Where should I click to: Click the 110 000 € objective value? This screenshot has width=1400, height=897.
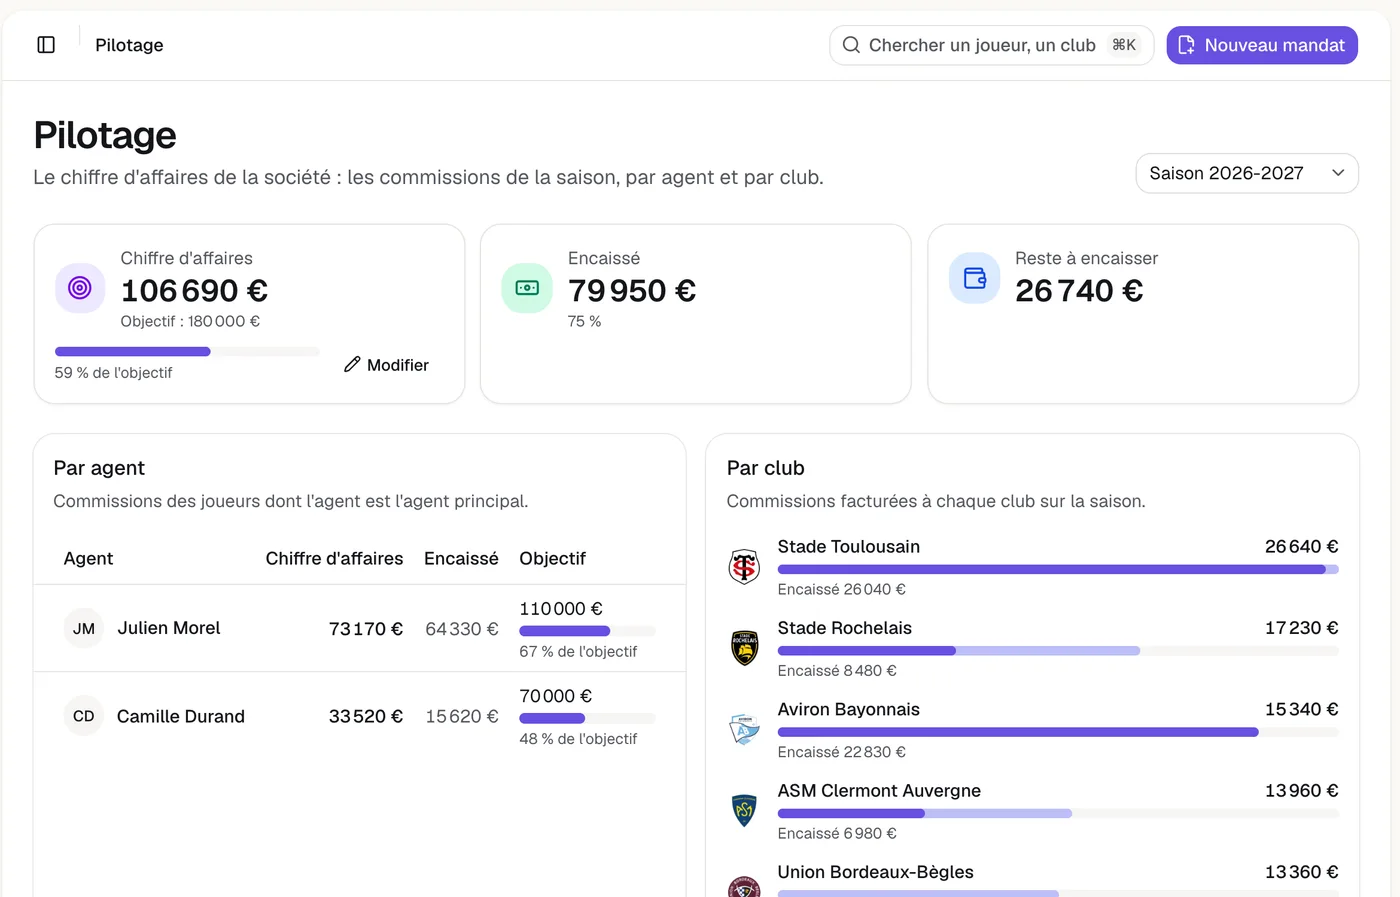tap(561, 608)
